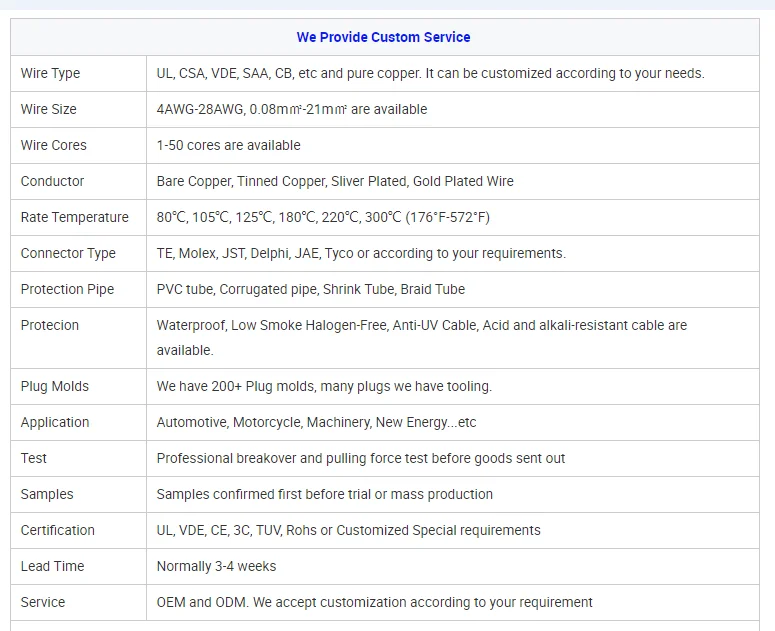
Task: Select the 'Protecion' label cell
Action: (x=49, y=325)
